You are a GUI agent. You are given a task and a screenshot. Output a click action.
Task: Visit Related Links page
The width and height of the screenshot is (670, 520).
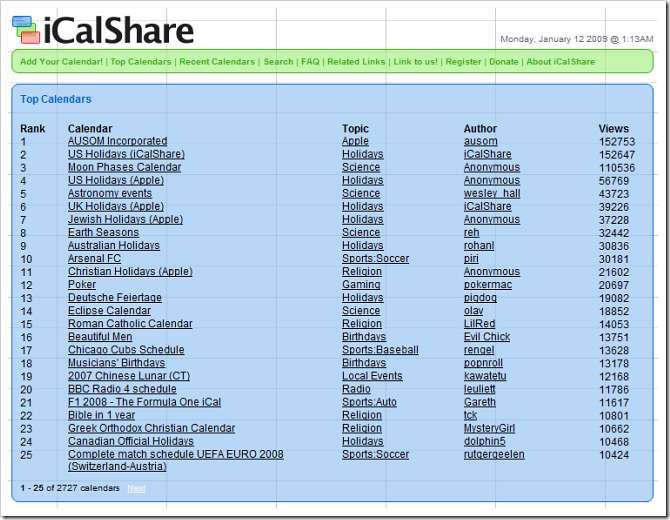click(356, 62)
